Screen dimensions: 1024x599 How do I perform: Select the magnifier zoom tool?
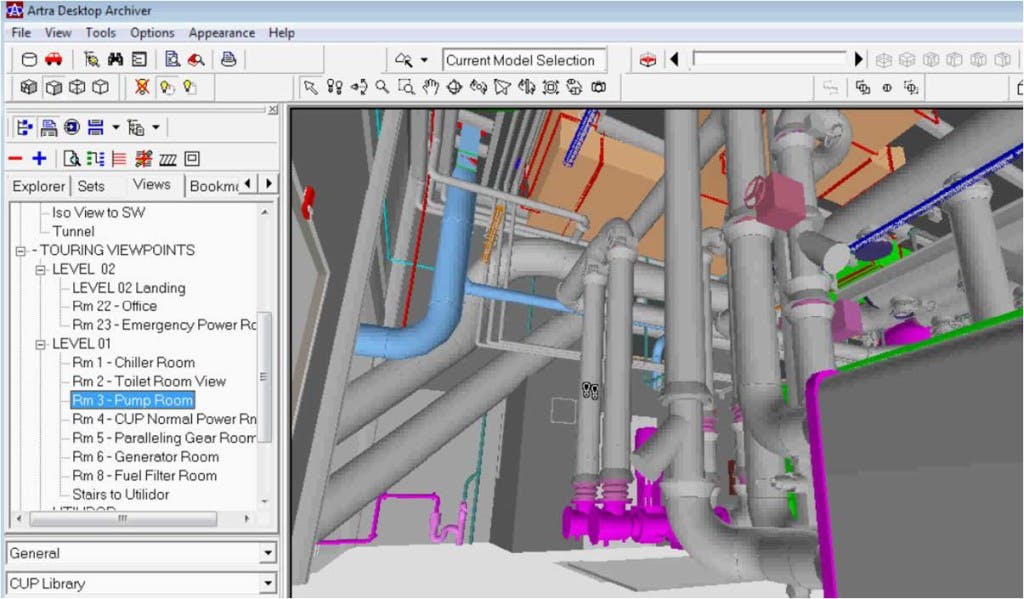(382, 87)
